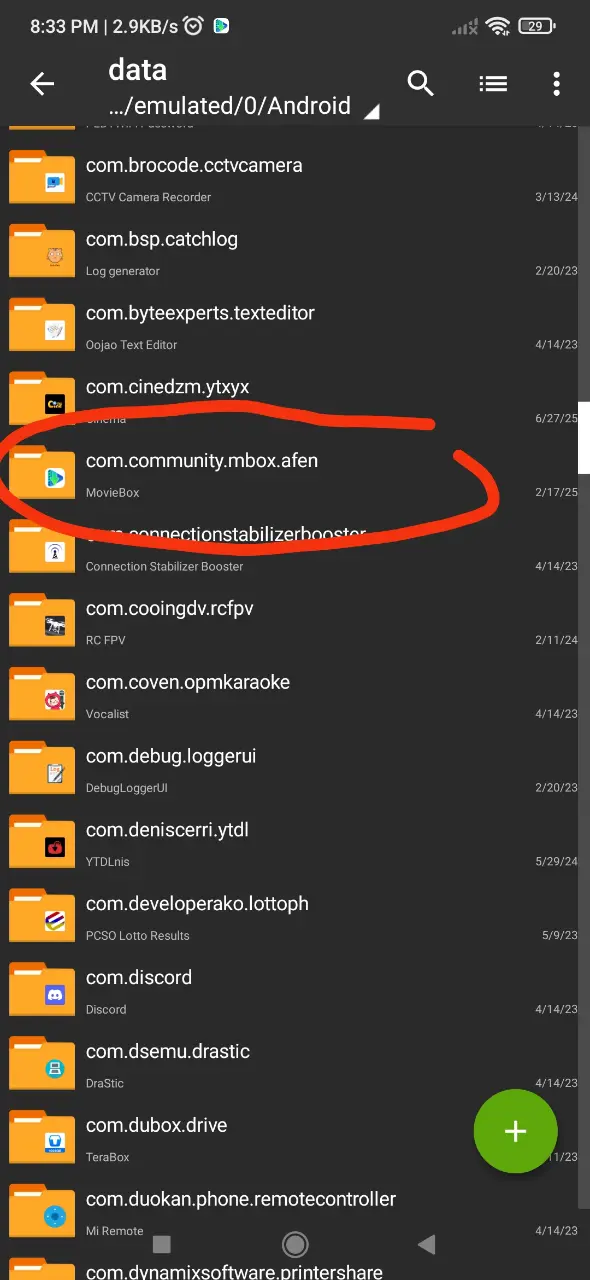
Task: Select the com.developerako.lottoph name
Action: (197, 904)
